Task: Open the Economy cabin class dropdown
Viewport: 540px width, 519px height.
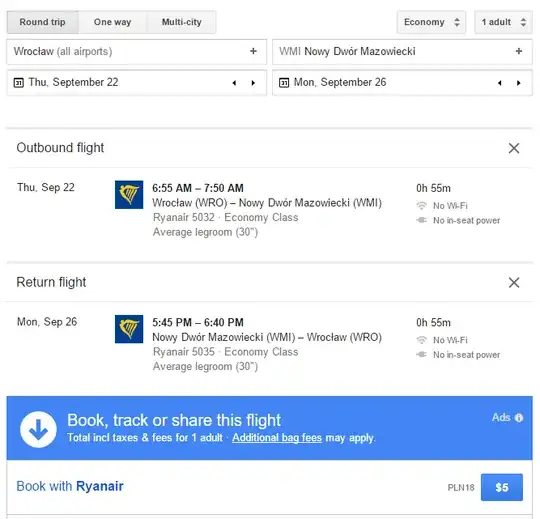Action: click(431, 22)
